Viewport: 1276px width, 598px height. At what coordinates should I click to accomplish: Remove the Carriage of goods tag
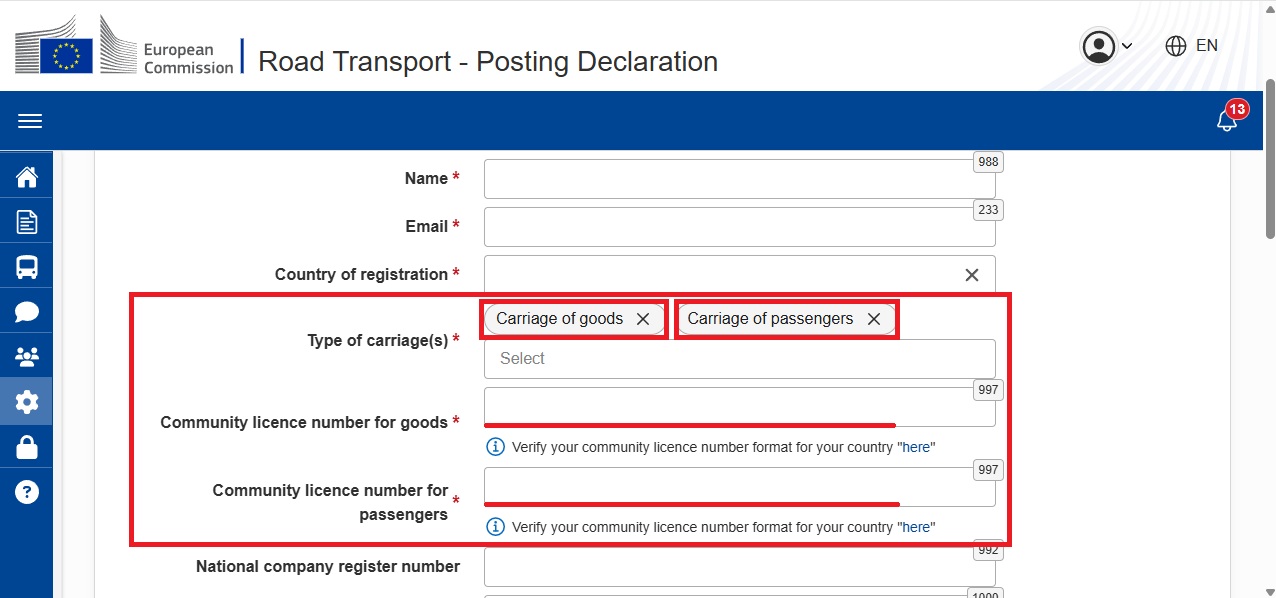click(x=643, y=319)
